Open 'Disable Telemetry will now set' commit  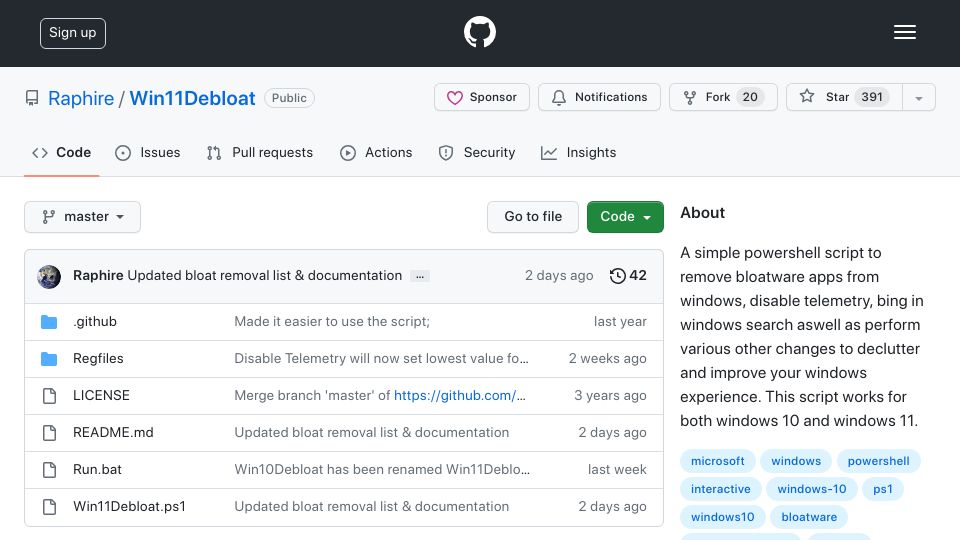click(x=381, y=359)
